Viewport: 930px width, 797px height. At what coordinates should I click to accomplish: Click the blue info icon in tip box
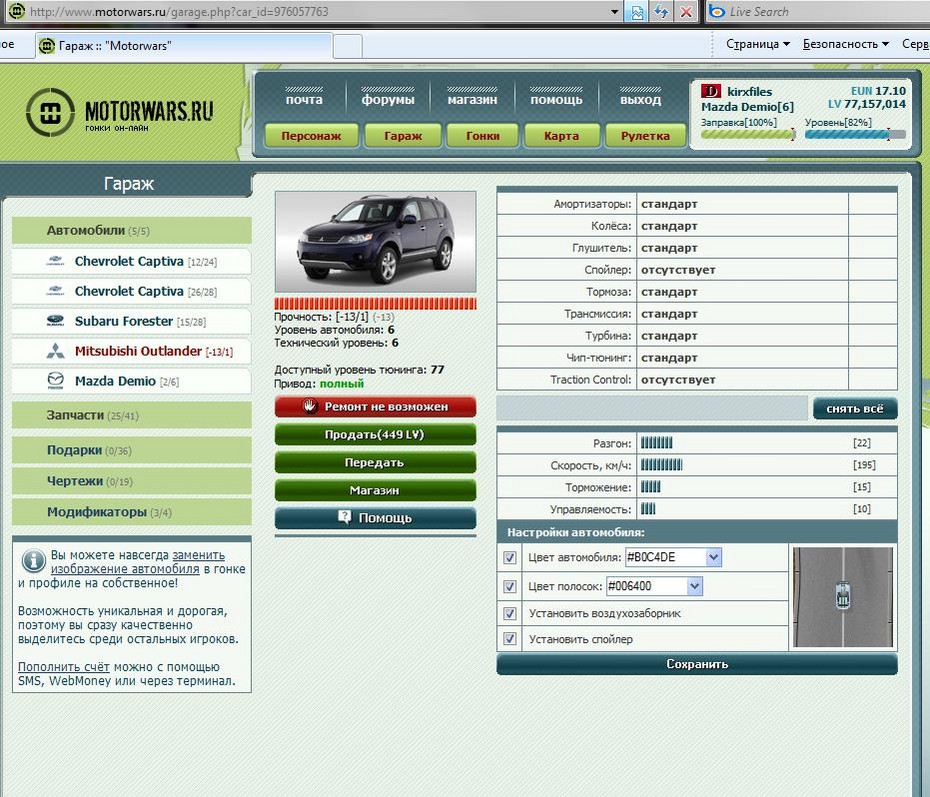tap(33, 560)
